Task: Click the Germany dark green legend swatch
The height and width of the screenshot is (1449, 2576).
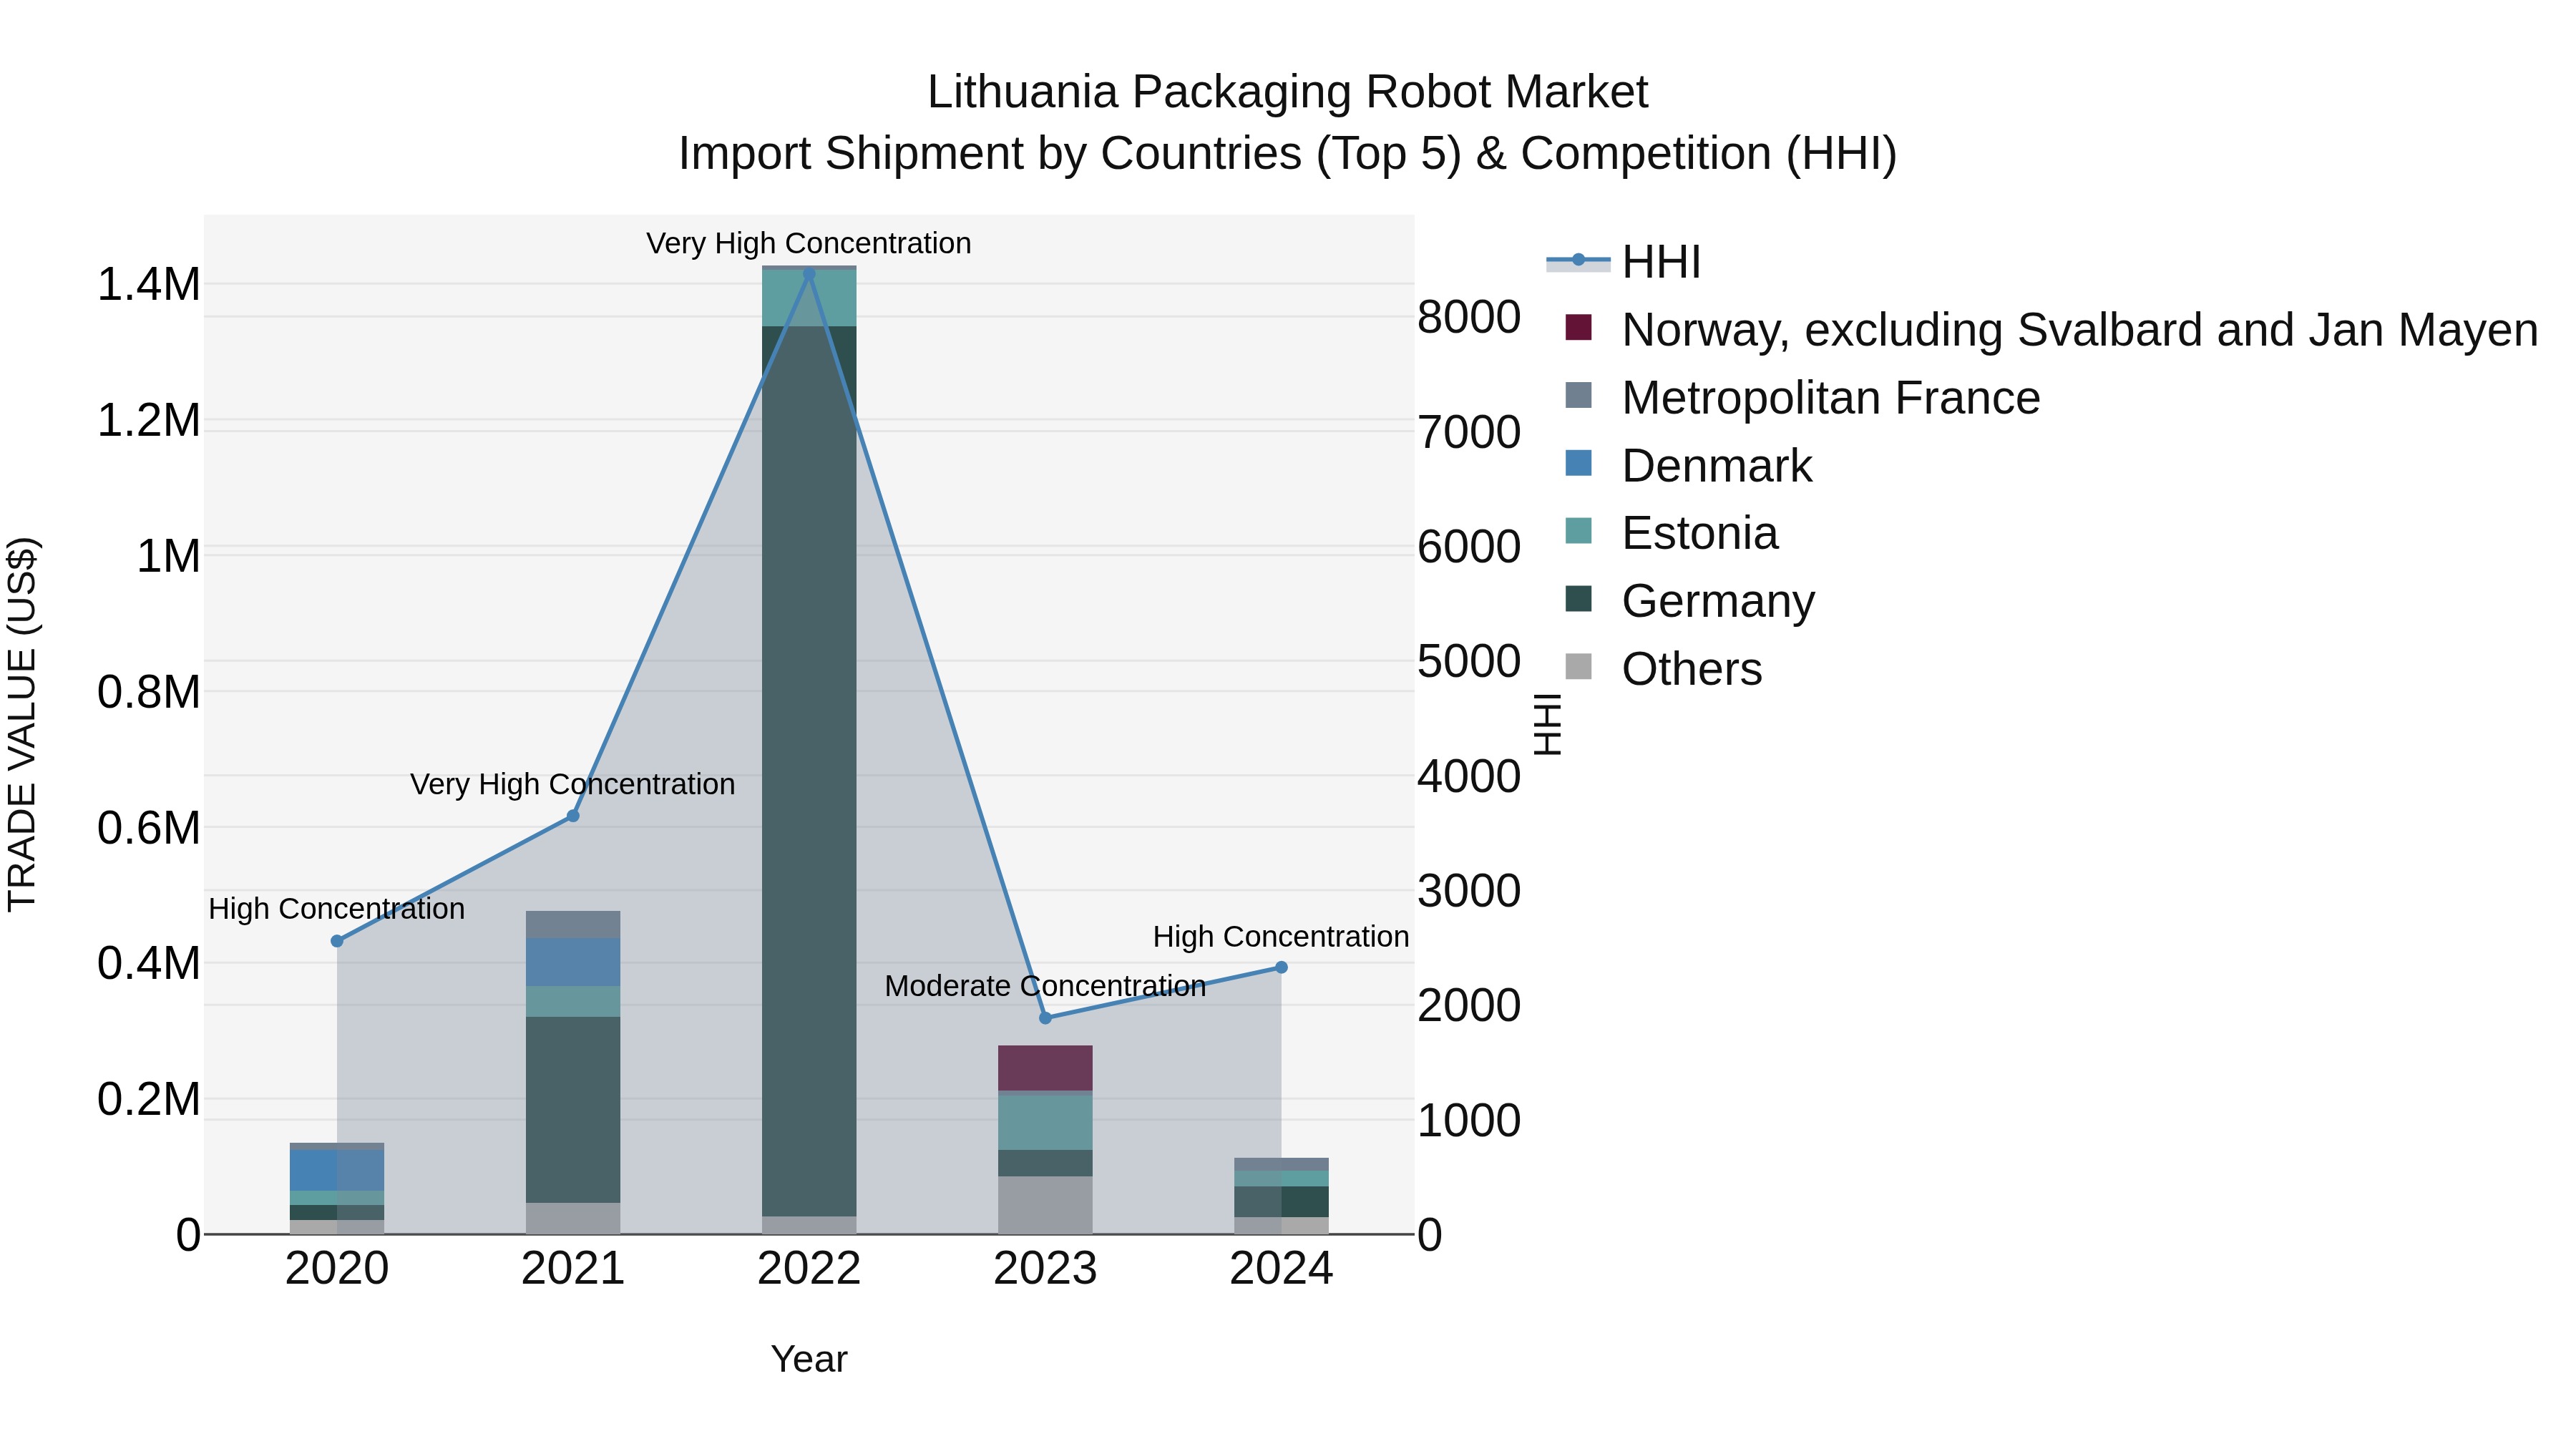Action: point(1578,599)
